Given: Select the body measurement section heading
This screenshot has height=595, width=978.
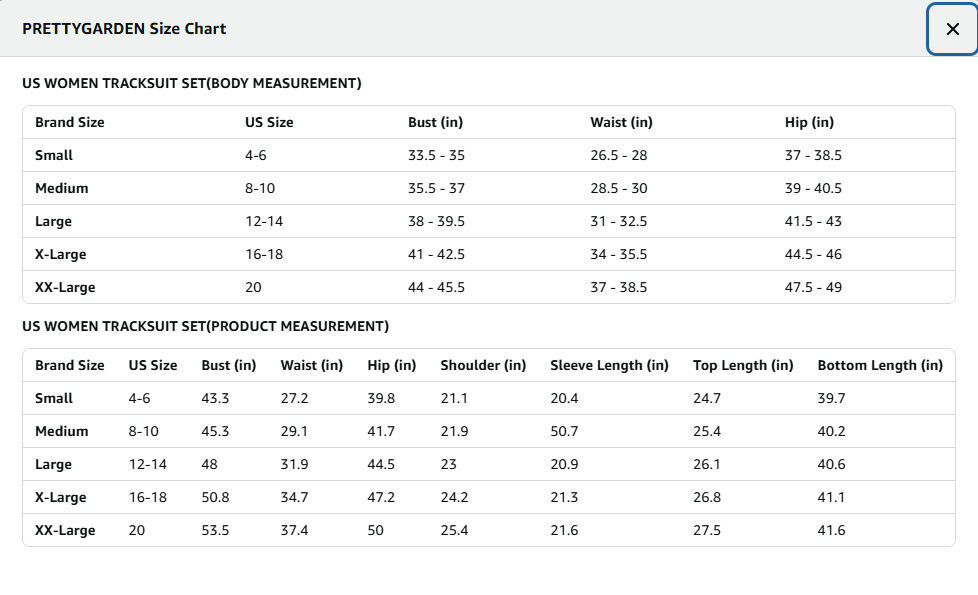Looking at the screenshot, I should (x=191, y=84).
